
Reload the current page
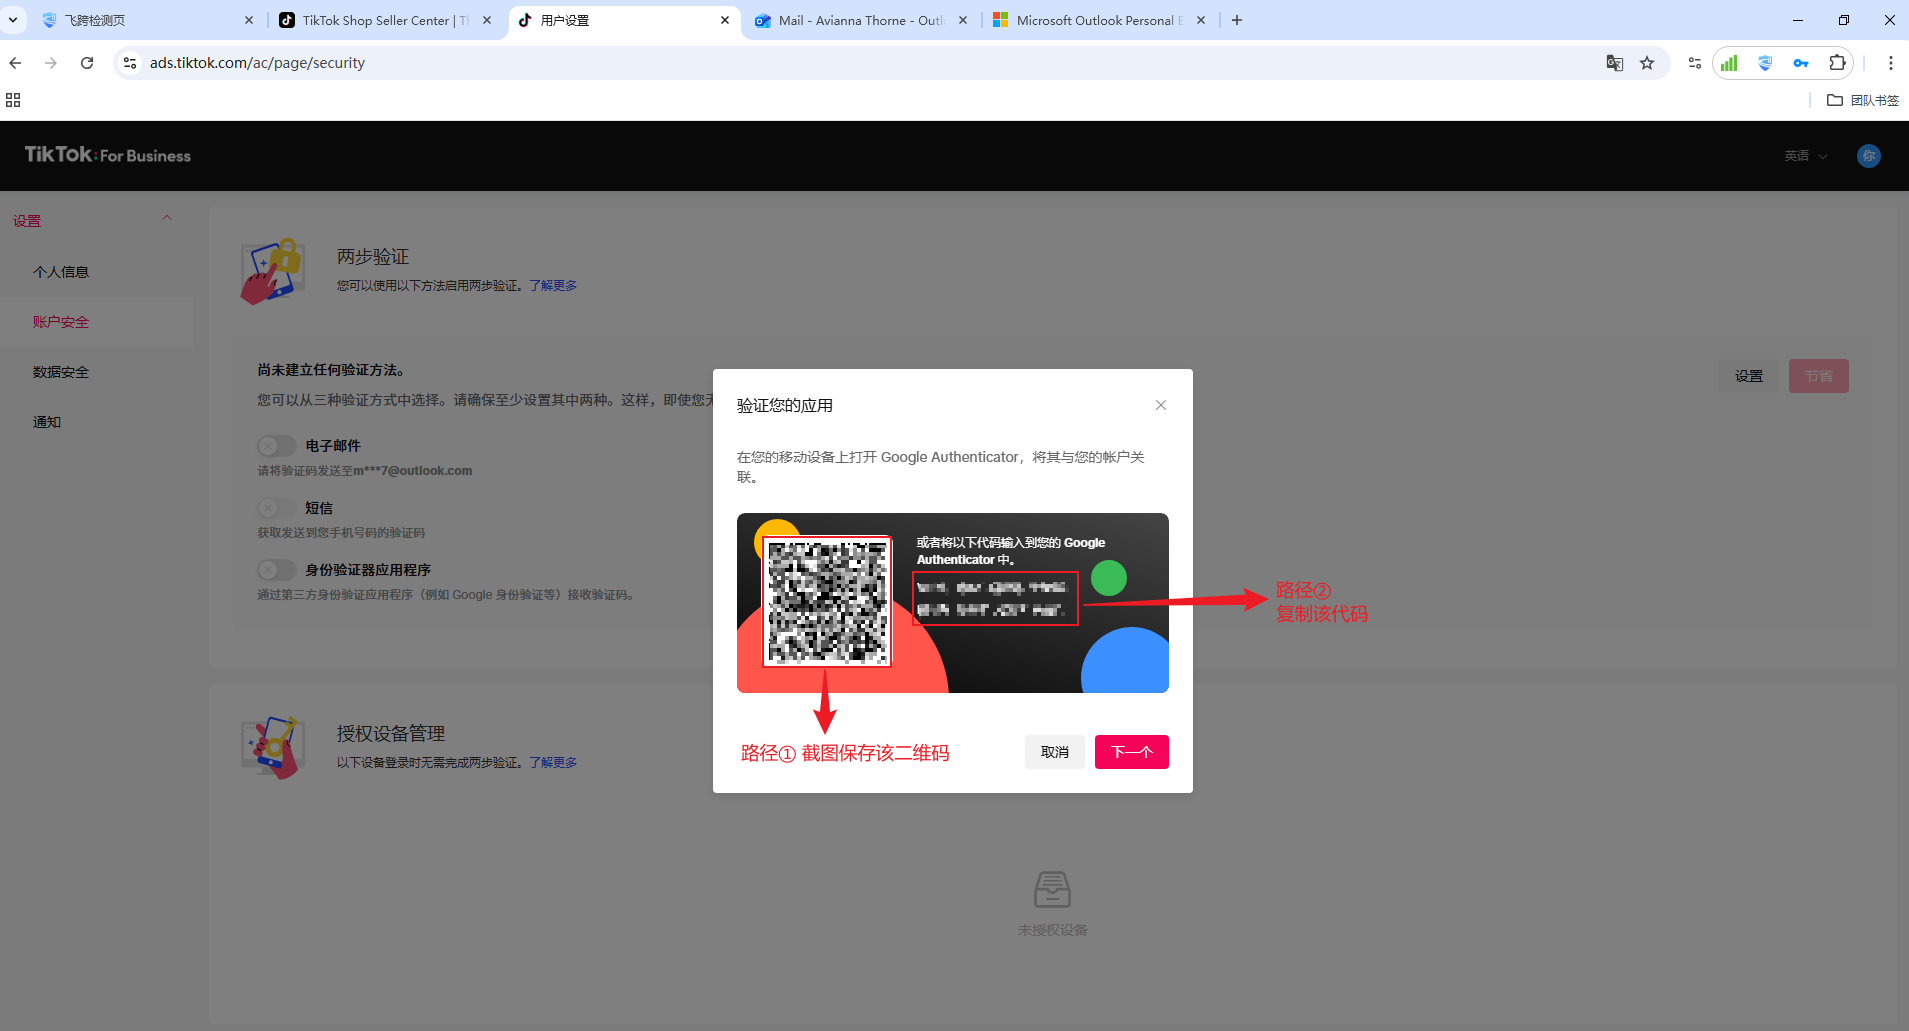point(87,63)
